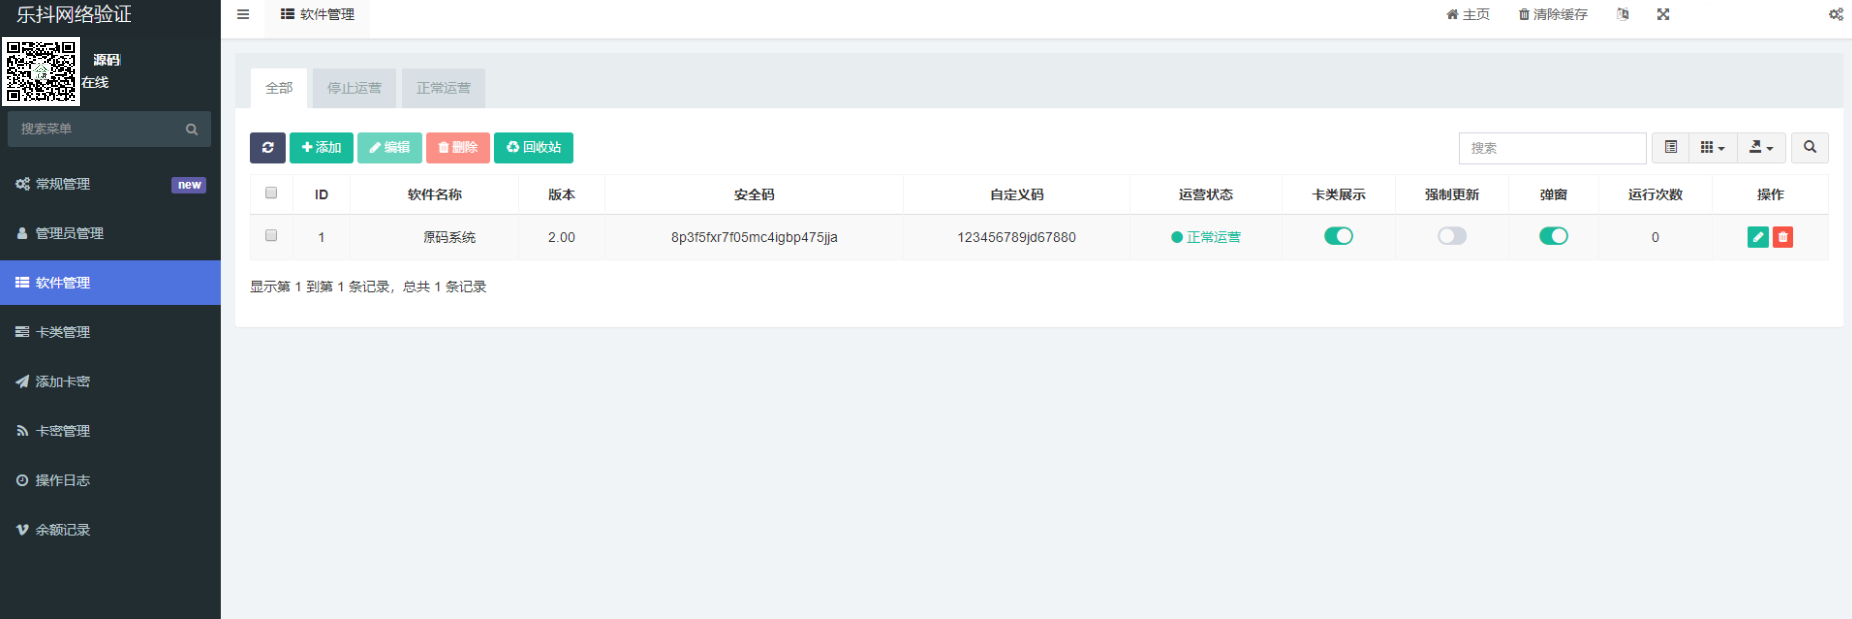The height and width of the screenshot is (619, 1852).
Task: Click the 安全码 column header
Action: pyautogui.click(x=754, y=195)
